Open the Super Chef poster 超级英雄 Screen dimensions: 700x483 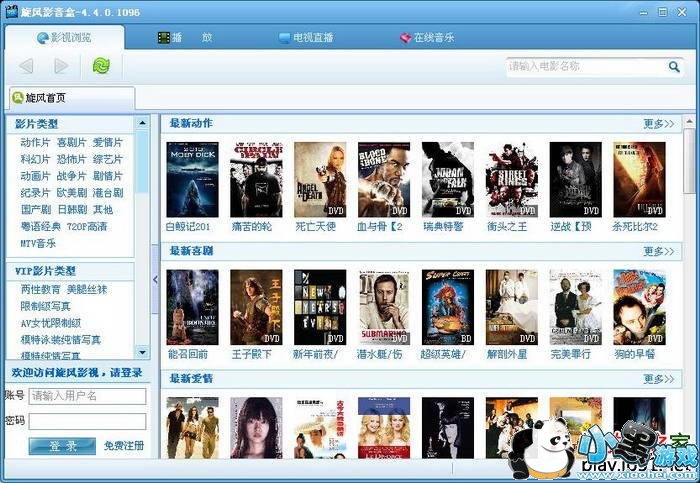pos(448,307)
